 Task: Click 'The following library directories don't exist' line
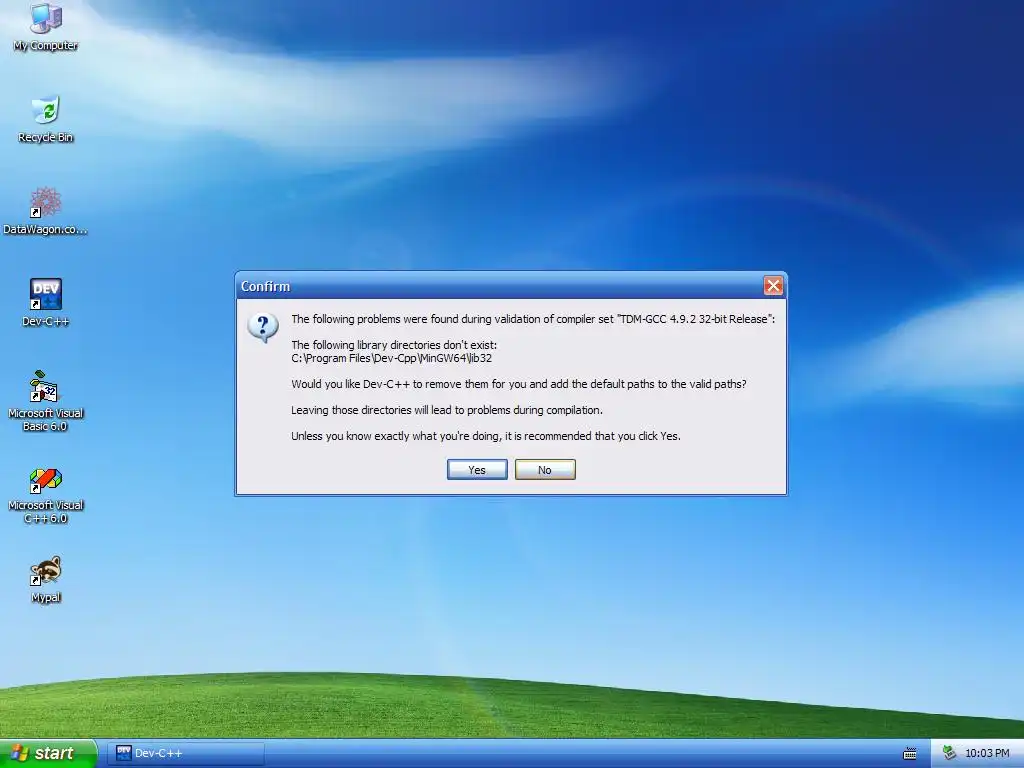(x=394, y=345)
